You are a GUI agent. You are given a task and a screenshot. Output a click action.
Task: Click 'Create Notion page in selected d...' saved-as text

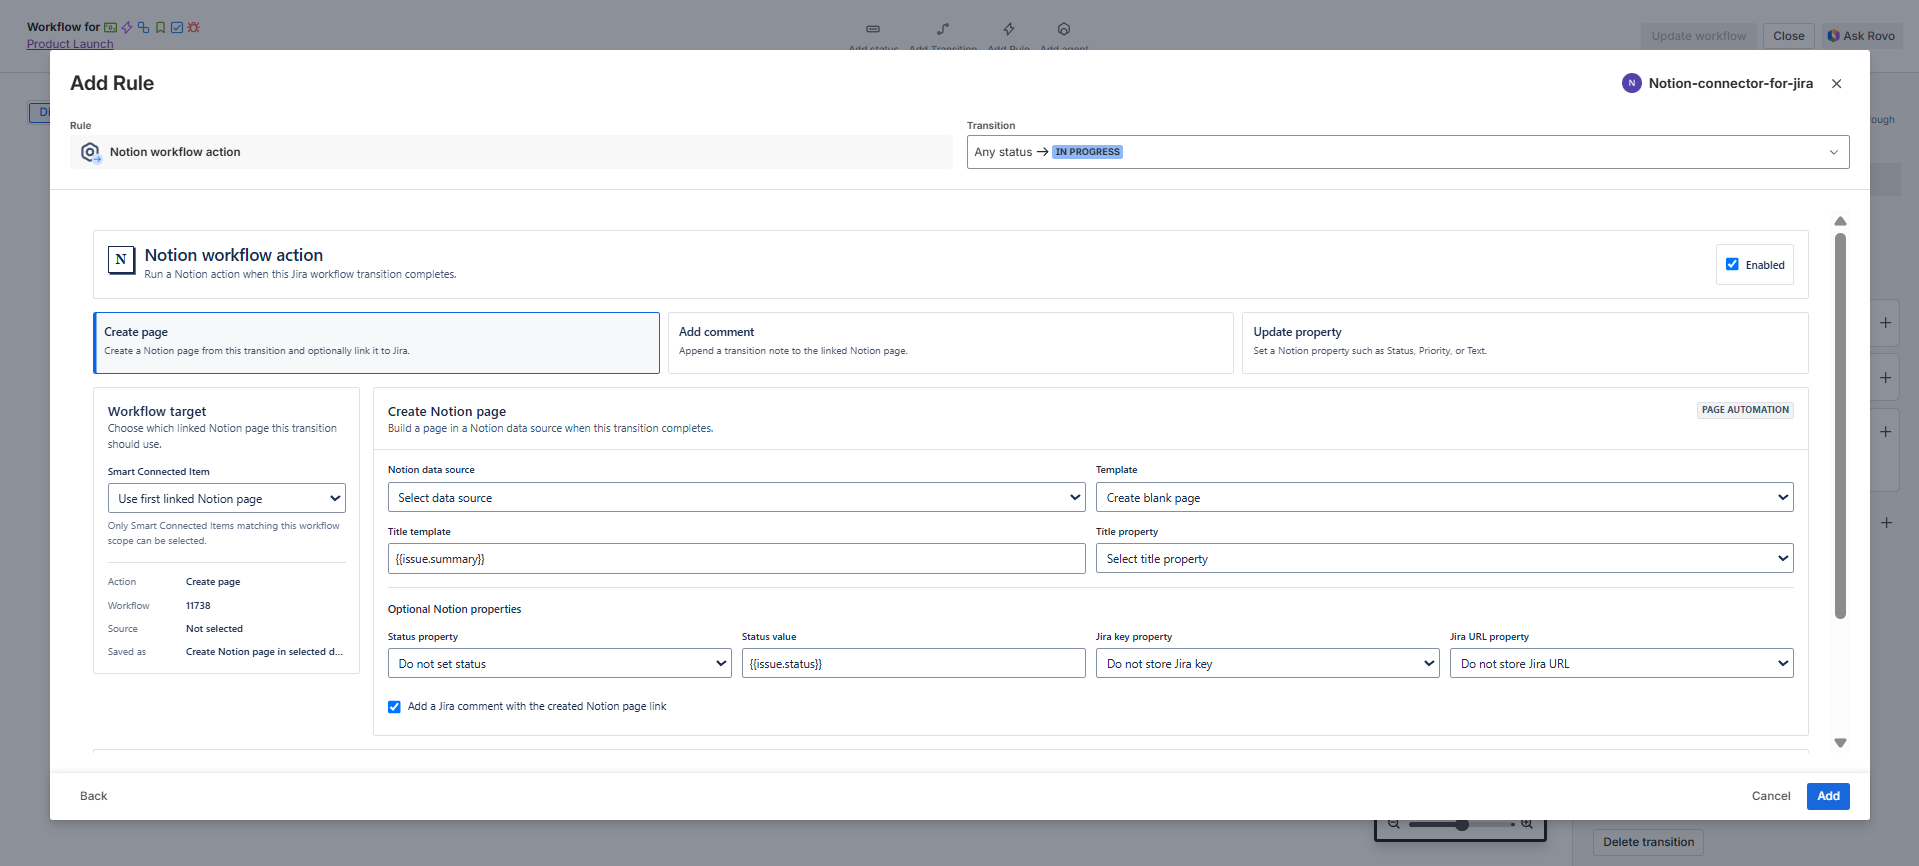point(264,652)
